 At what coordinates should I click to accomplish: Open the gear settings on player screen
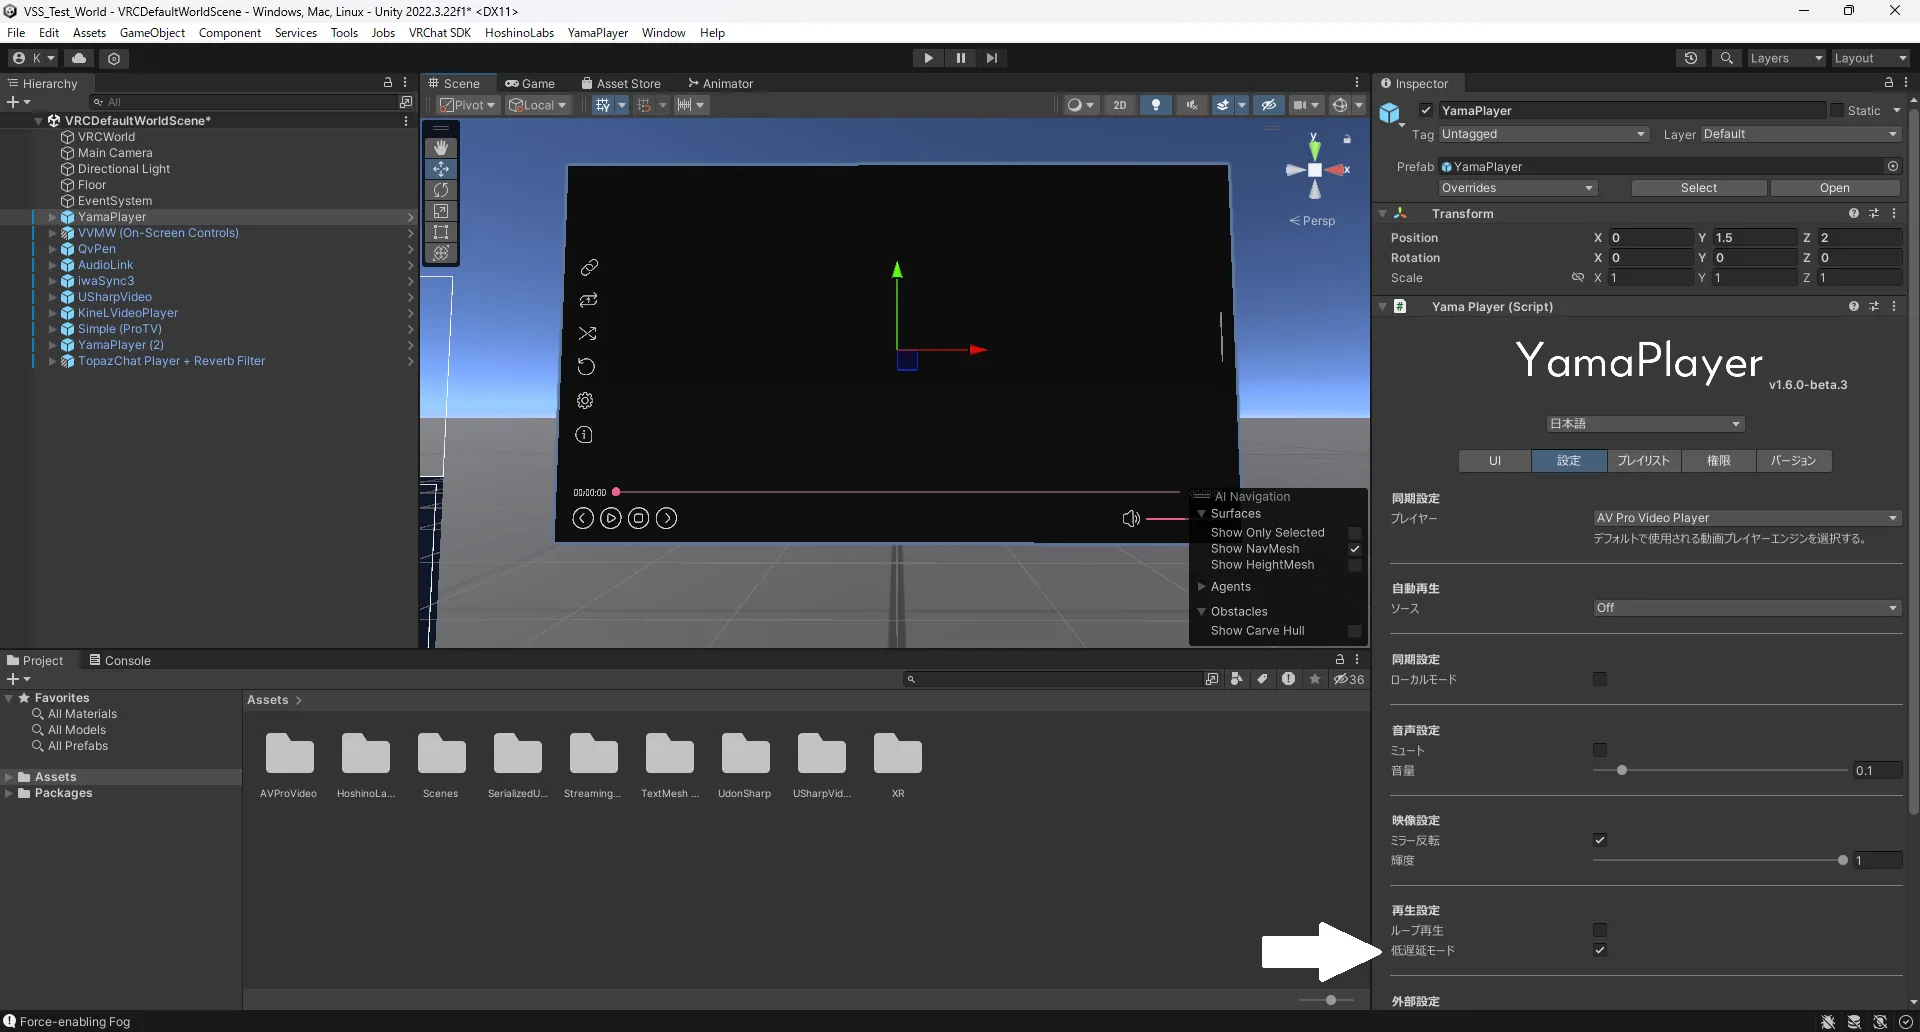point(585,401)
